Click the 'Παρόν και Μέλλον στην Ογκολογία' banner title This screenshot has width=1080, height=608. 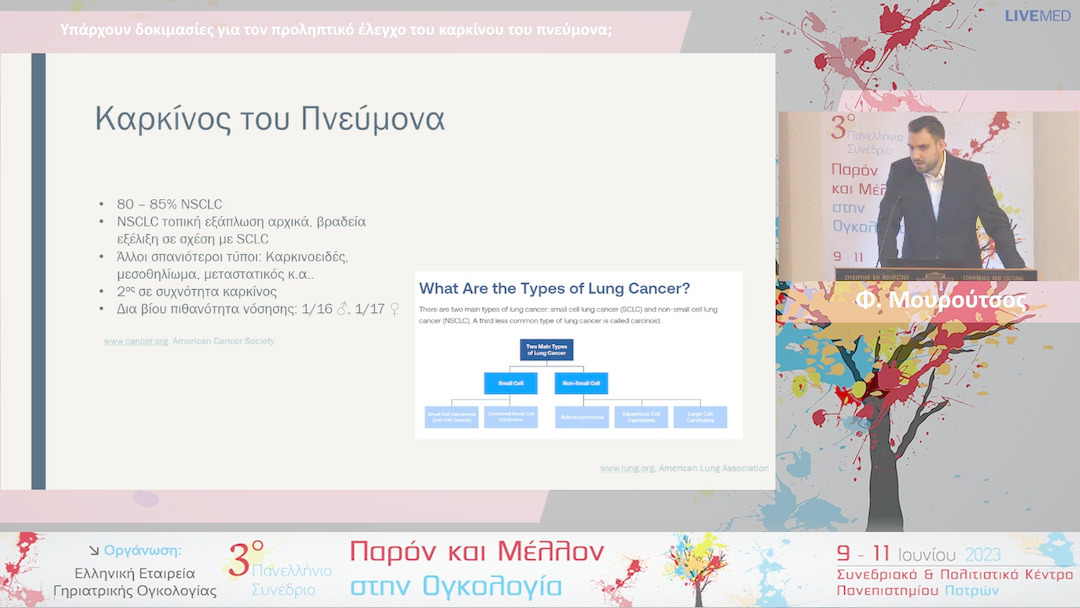[x=476, y=568]
